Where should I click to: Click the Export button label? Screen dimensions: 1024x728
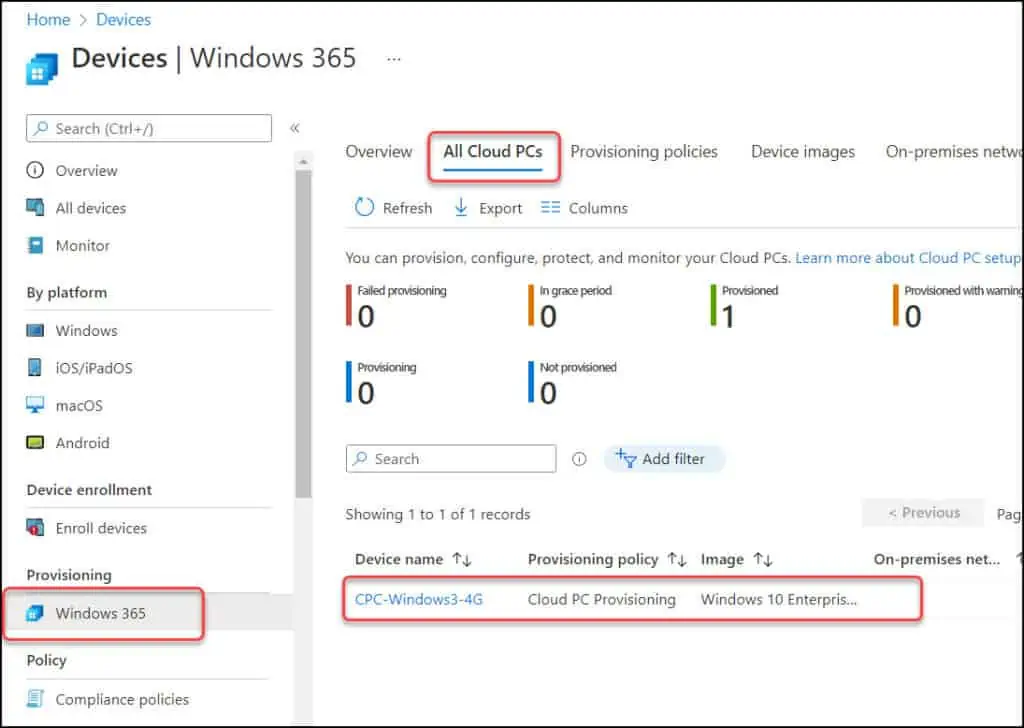pos(500,208)
